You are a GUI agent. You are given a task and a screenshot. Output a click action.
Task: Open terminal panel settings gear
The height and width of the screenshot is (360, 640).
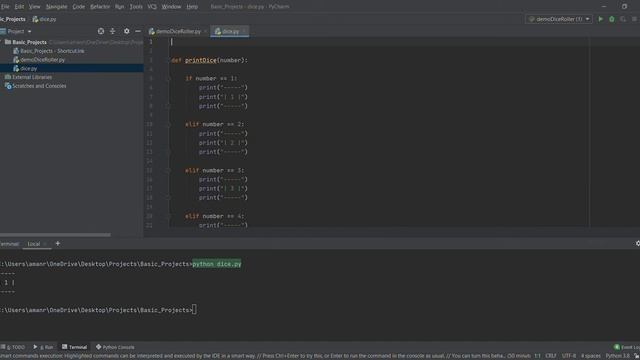coord(637,243)
